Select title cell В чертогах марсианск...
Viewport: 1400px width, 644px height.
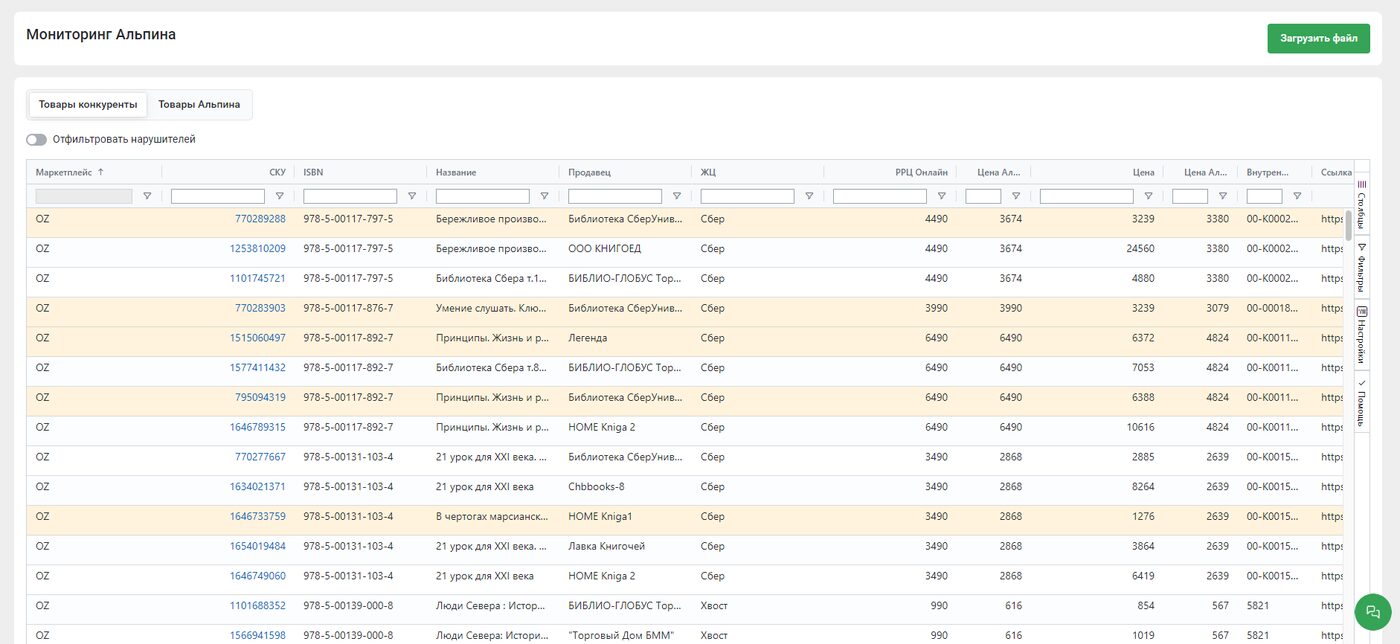(492, 517)
